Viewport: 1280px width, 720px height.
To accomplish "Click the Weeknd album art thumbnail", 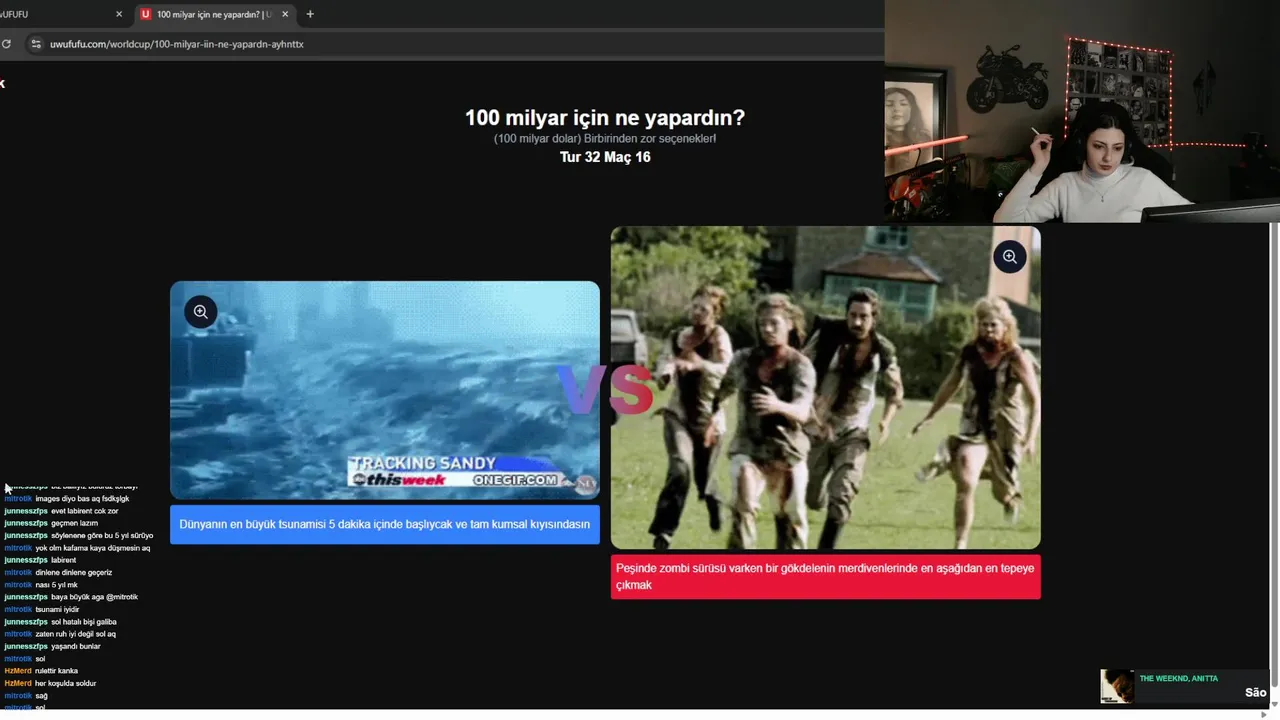I will (x=1117, y=686).
